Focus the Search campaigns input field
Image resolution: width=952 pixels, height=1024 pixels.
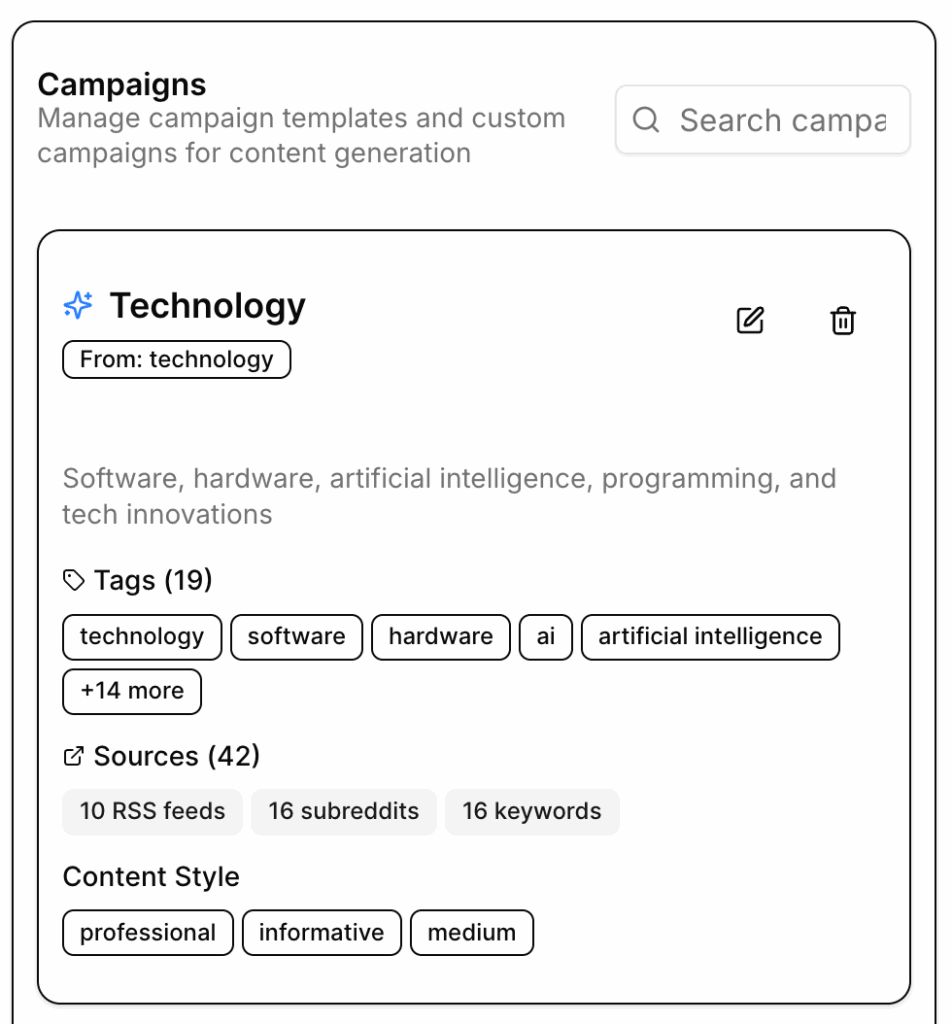pyautogui.click(x=782, y=120)
